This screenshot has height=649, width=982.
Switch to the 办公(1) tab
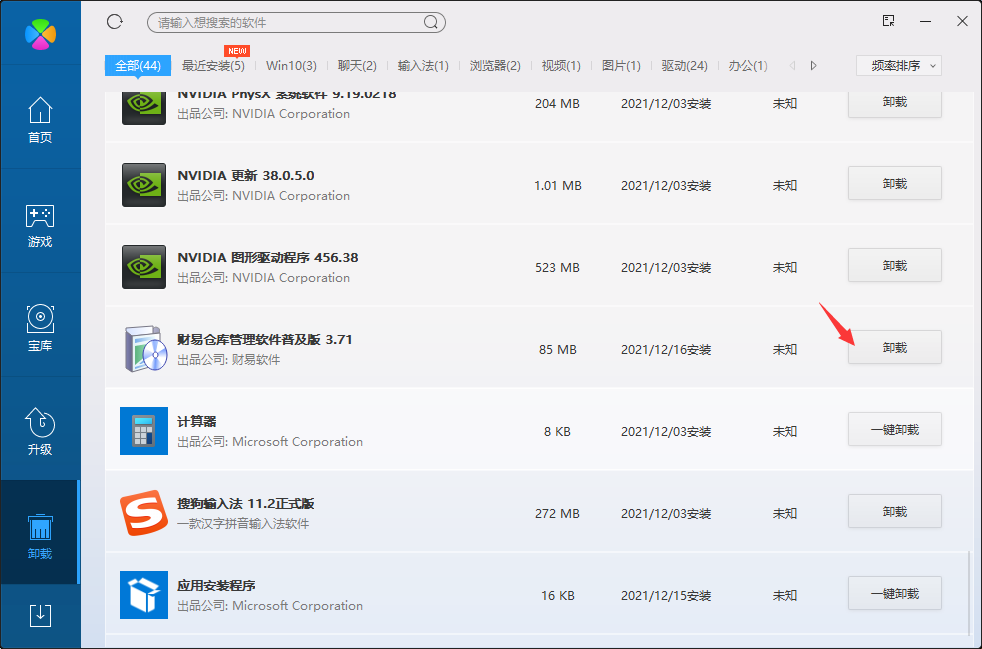pos(748,65)
